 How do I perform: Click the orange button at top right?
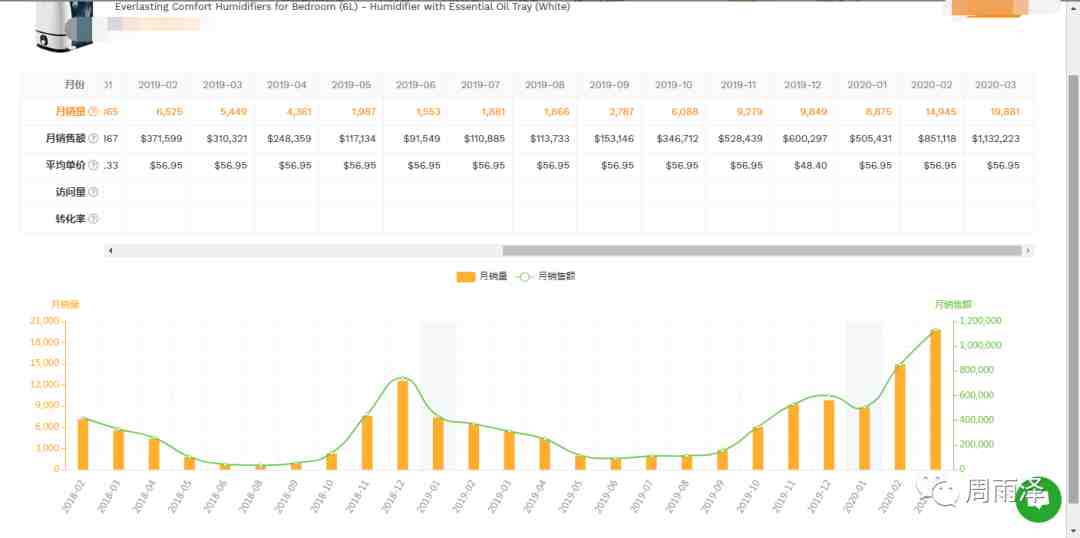click(x=988, y=7)
